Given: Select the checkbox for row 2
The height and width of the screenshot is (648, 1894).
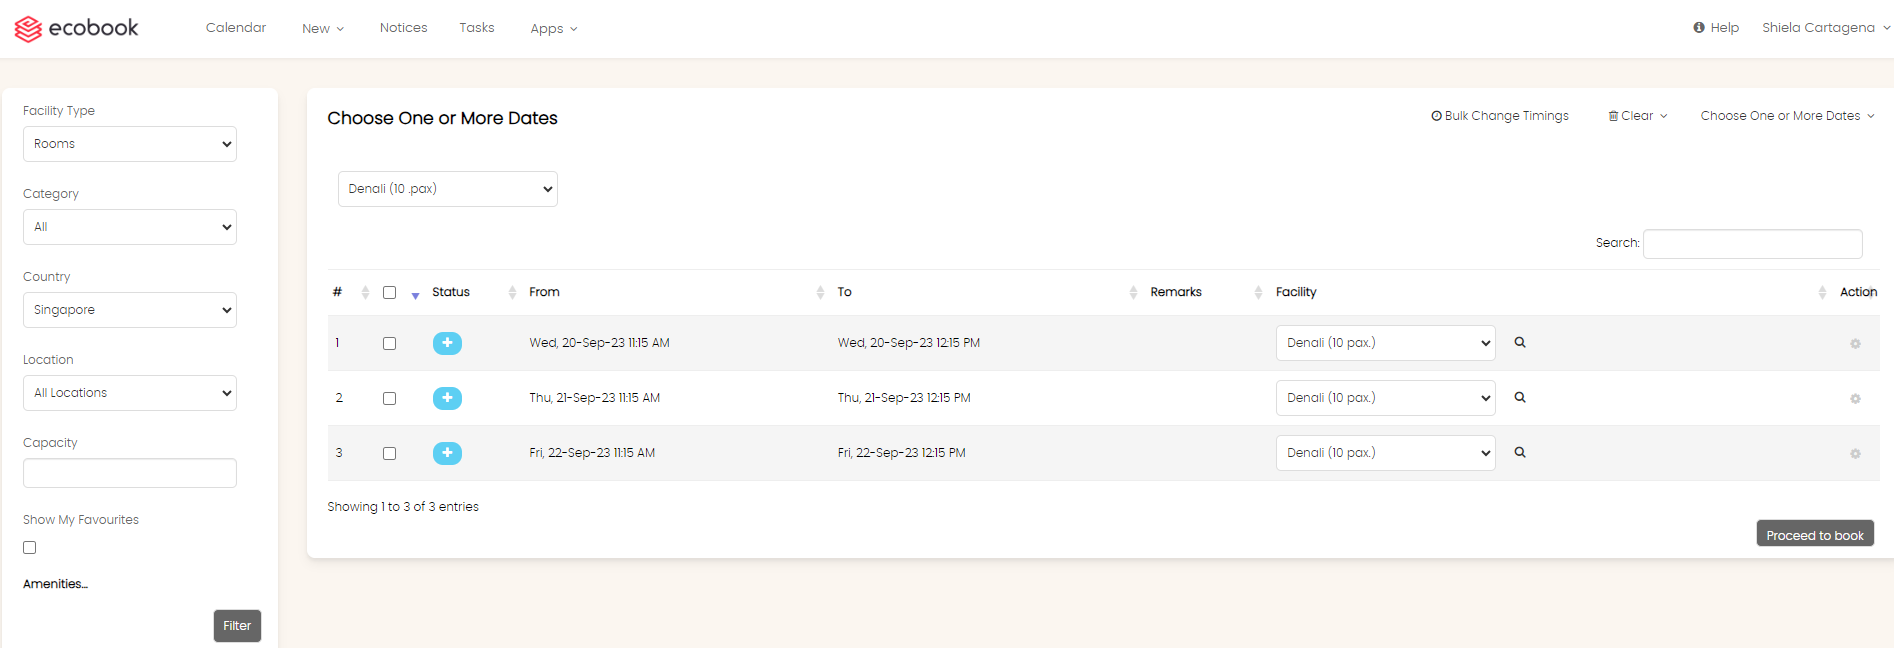Looking at the screenshot, I should pyautogui.click(x=389, y=398).
